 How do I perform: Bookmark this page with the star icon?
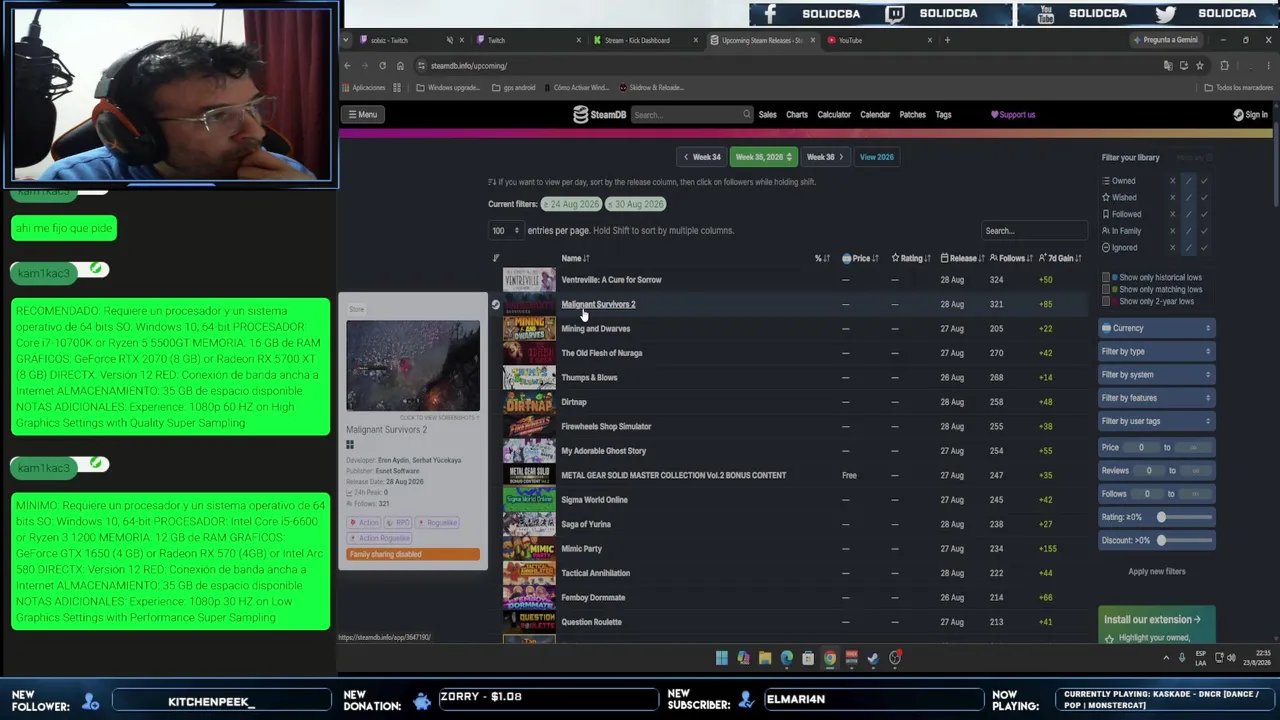[x=1200, y=66]
